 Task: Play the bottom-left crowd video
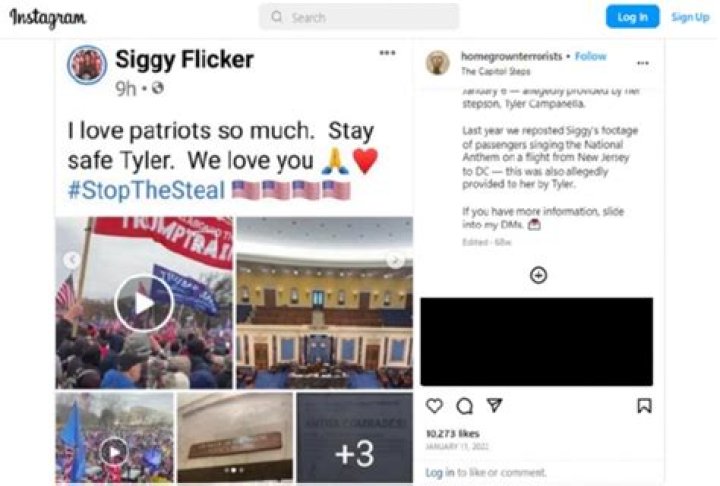[114, 452]
